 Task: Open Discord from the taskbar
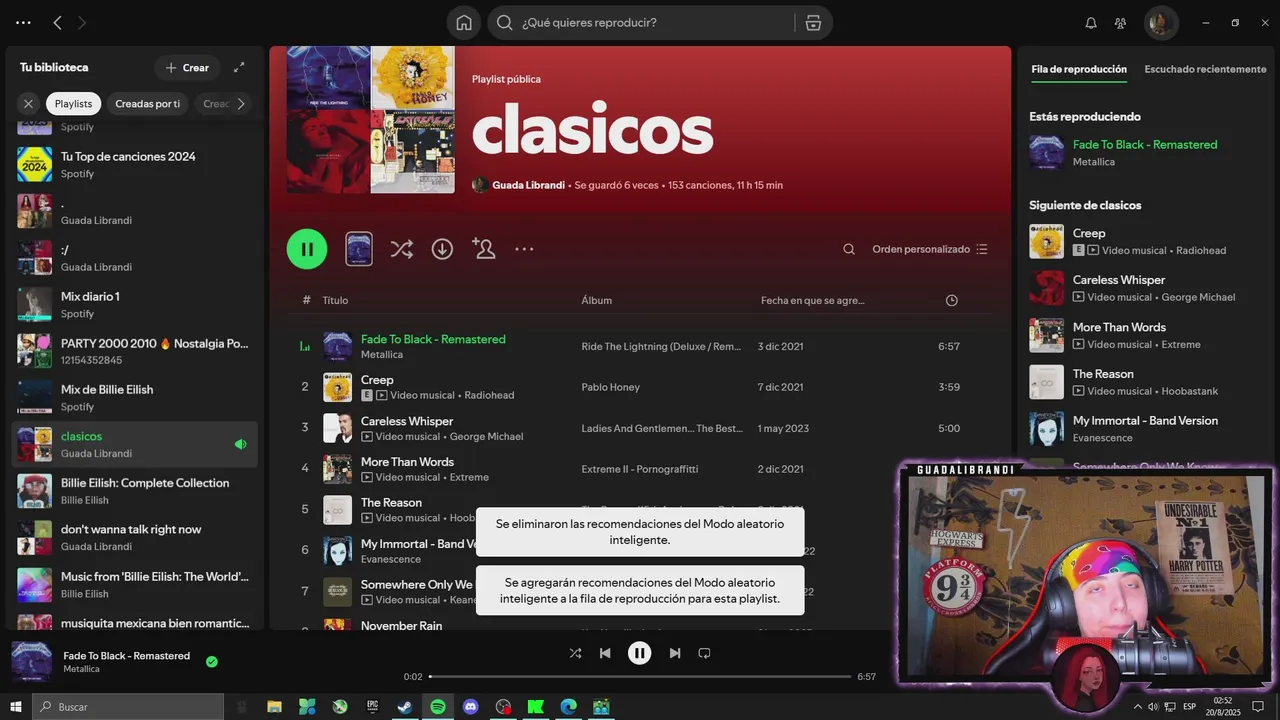[x=471, y=707]
